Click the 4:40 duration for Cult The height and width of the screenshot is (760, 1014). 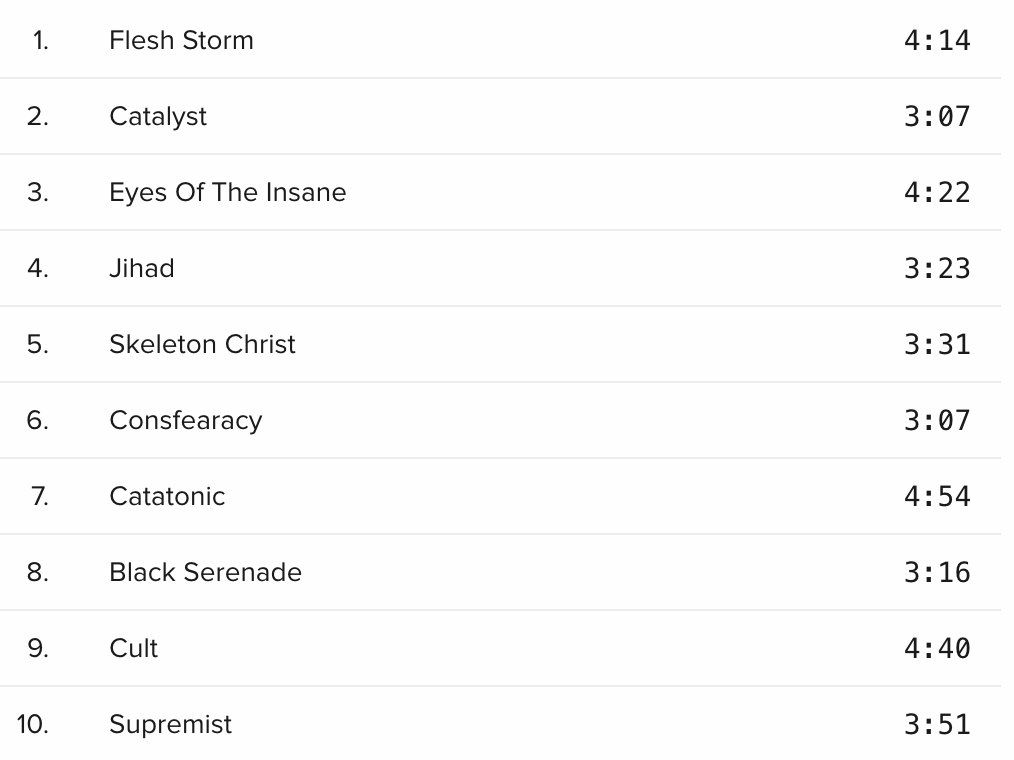pyautogui.click(x=937, y=648)
